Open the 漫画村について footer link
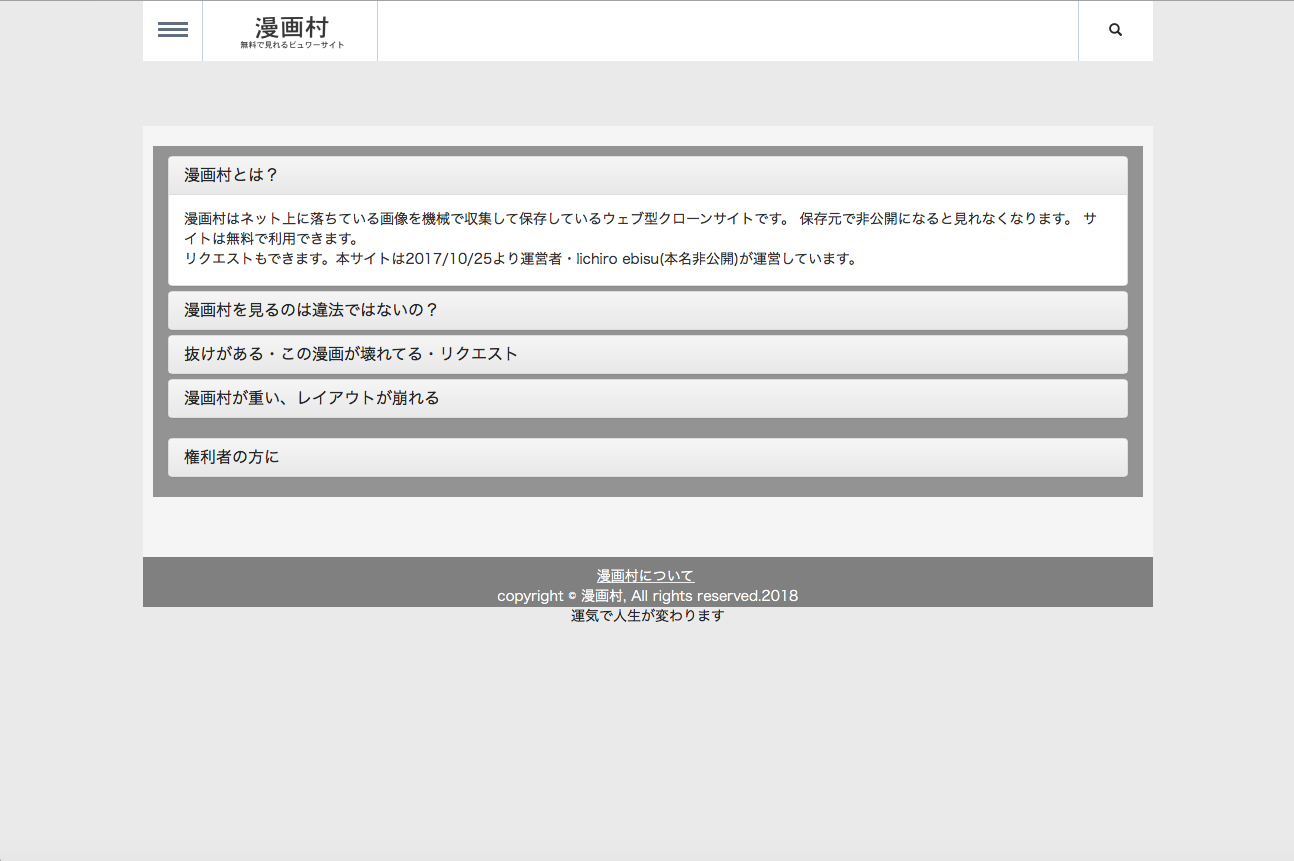 pyautogui.click(x=645, y=576)
